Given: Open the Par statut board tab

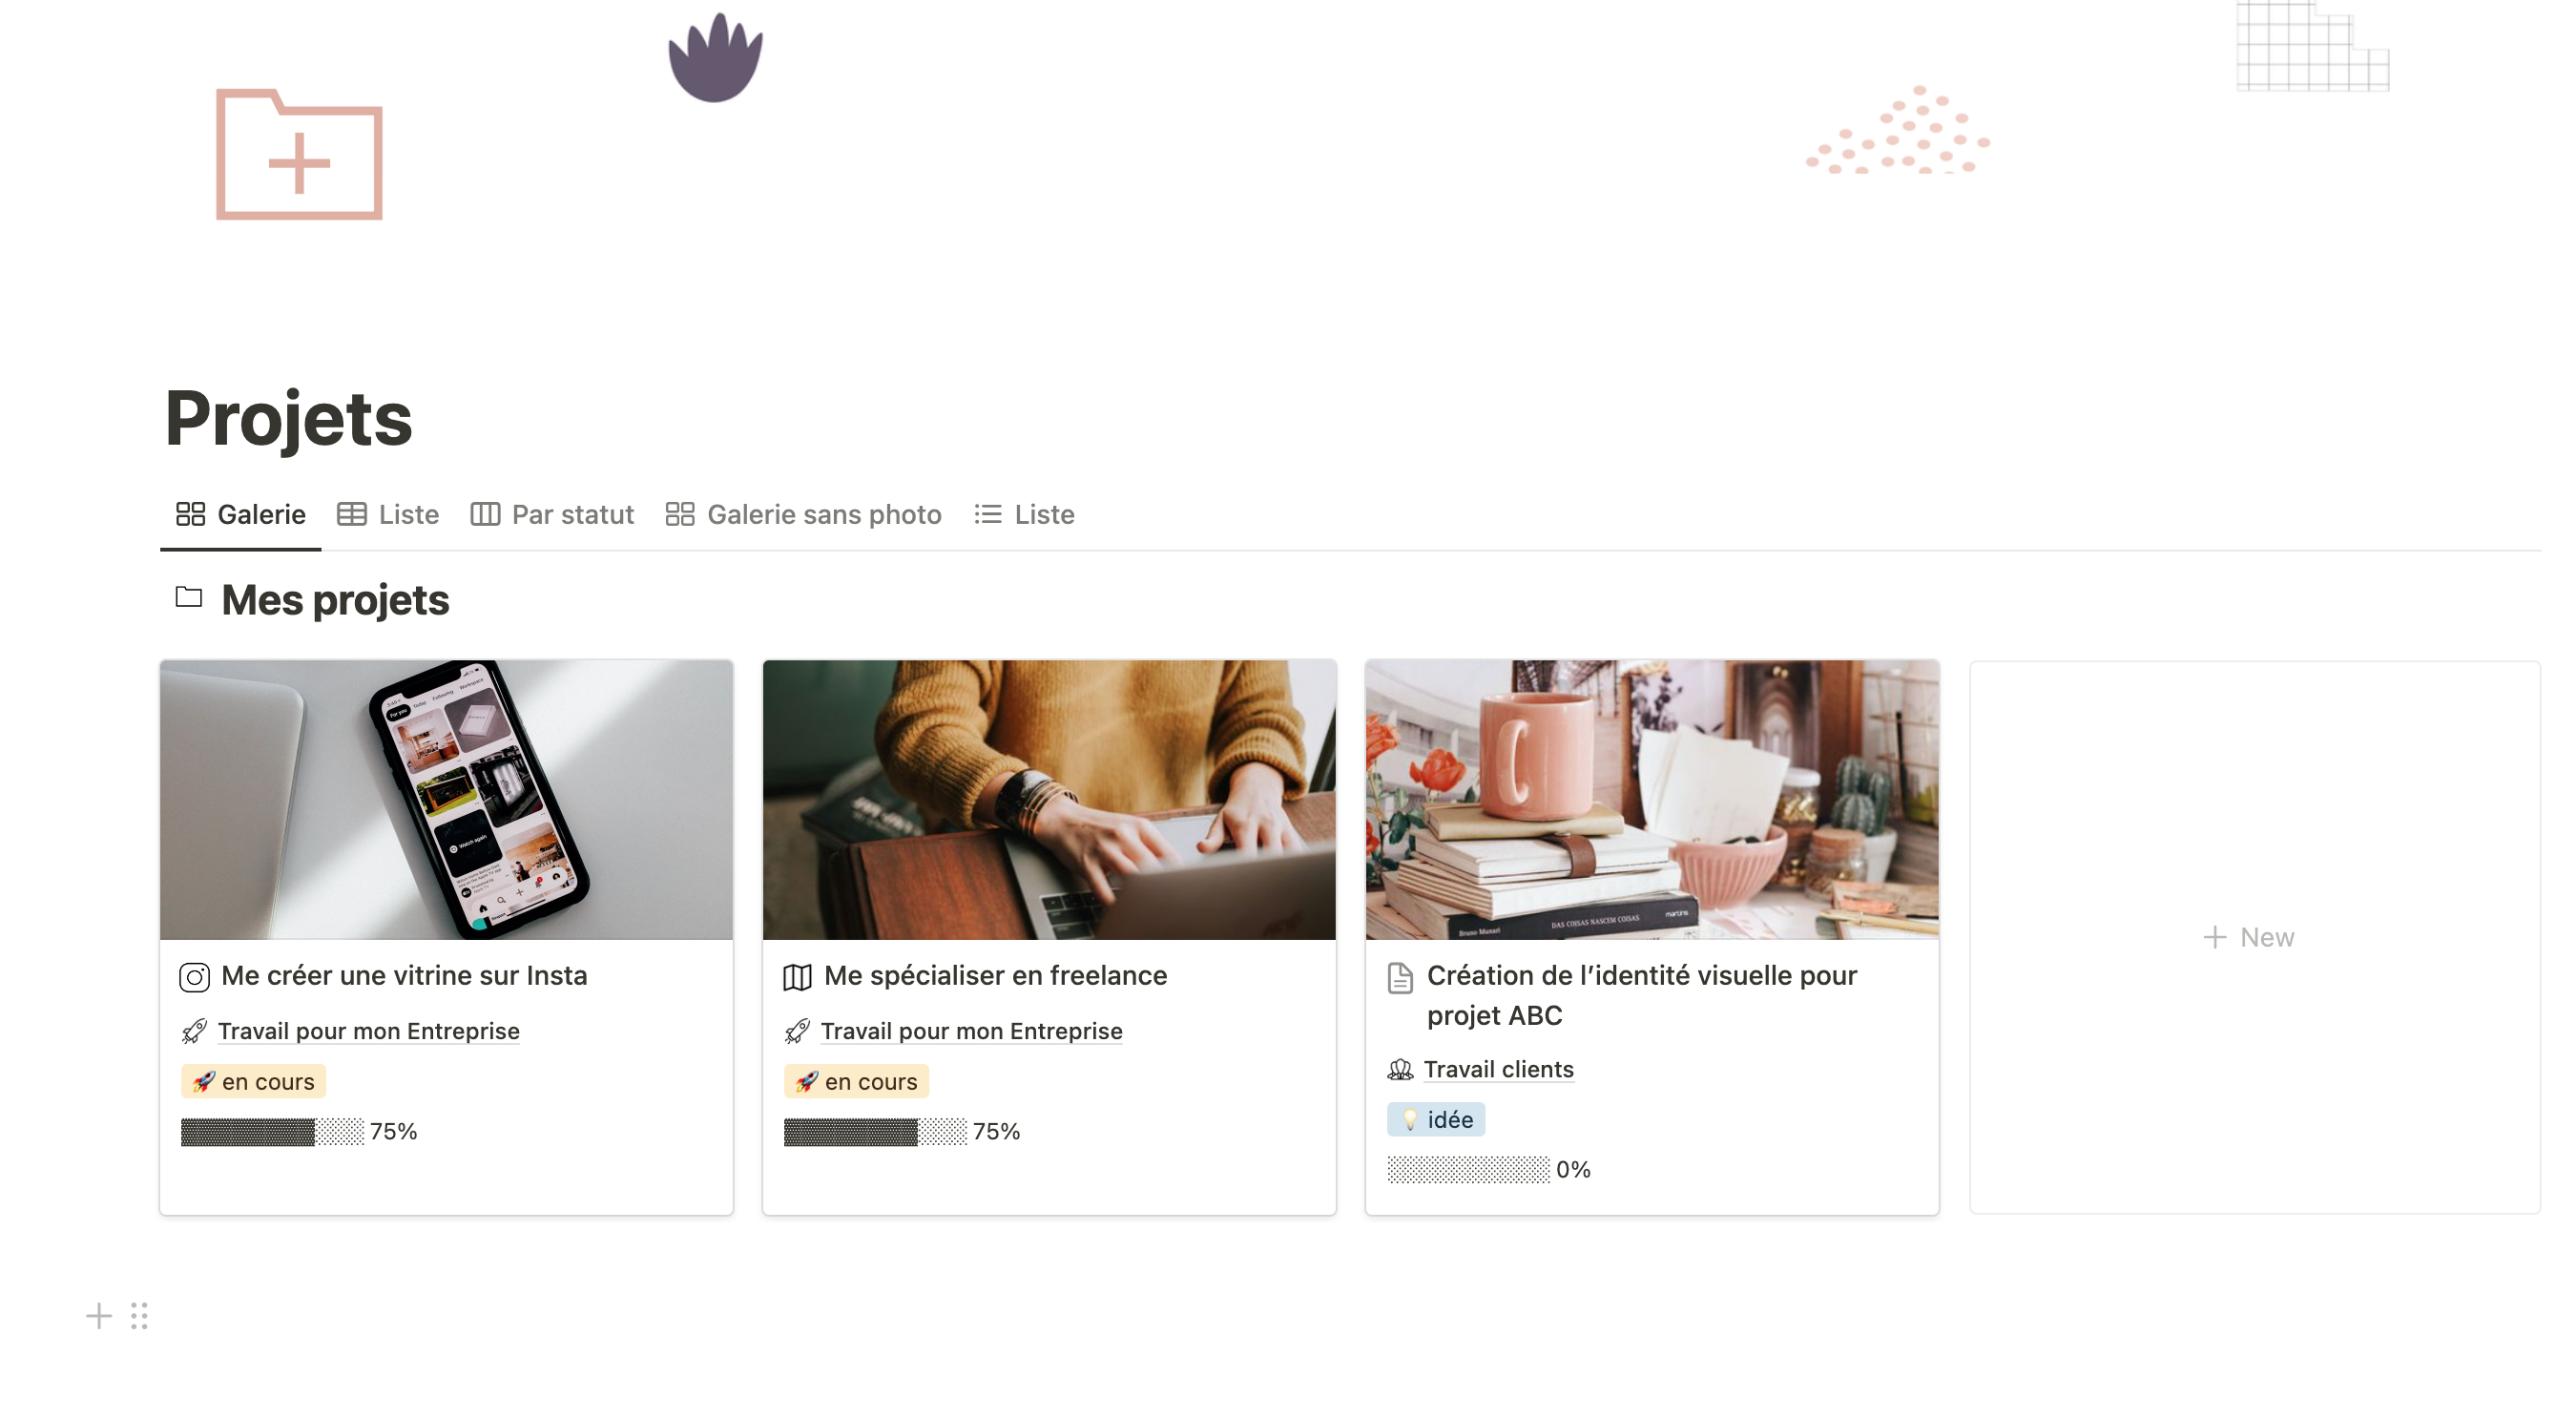Looking at the screenshot, I should point(552,514).
